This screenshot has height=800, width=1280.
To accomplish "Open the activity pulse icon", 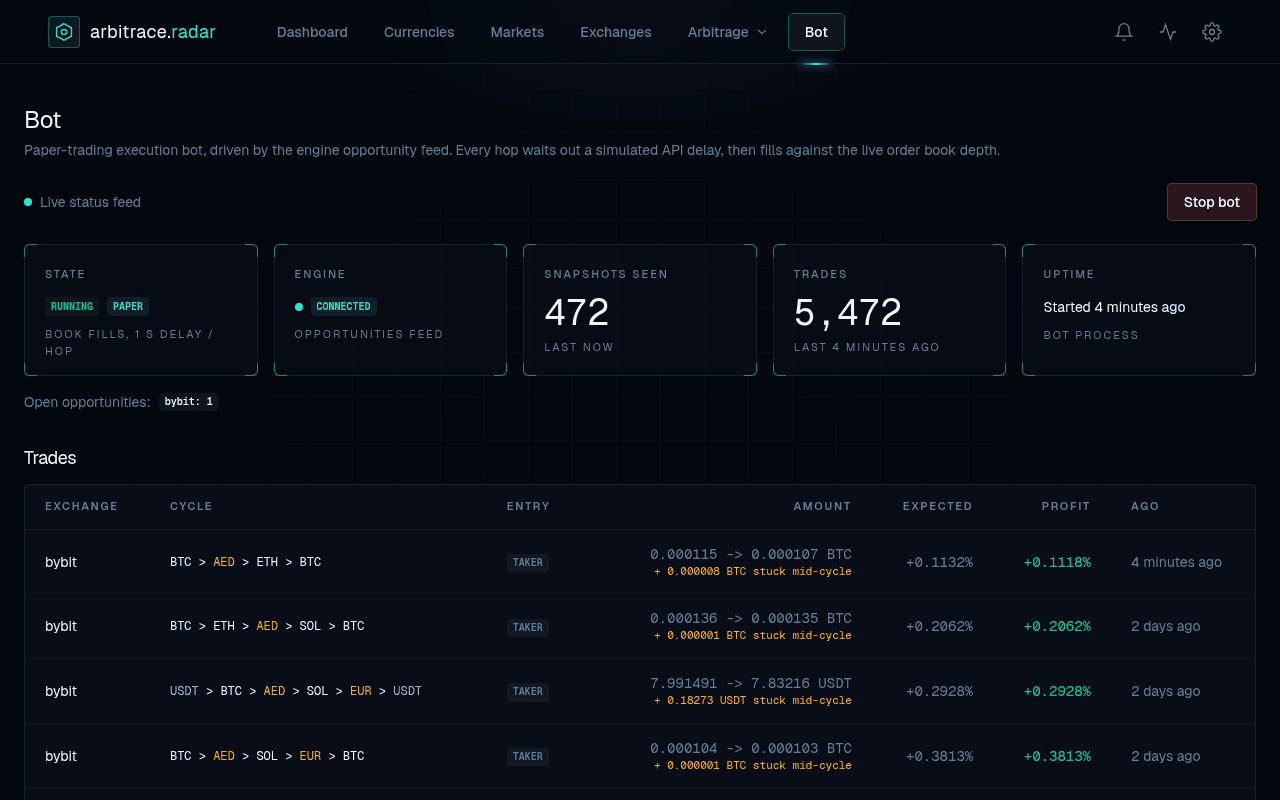I will click(x=1168, y=32).
